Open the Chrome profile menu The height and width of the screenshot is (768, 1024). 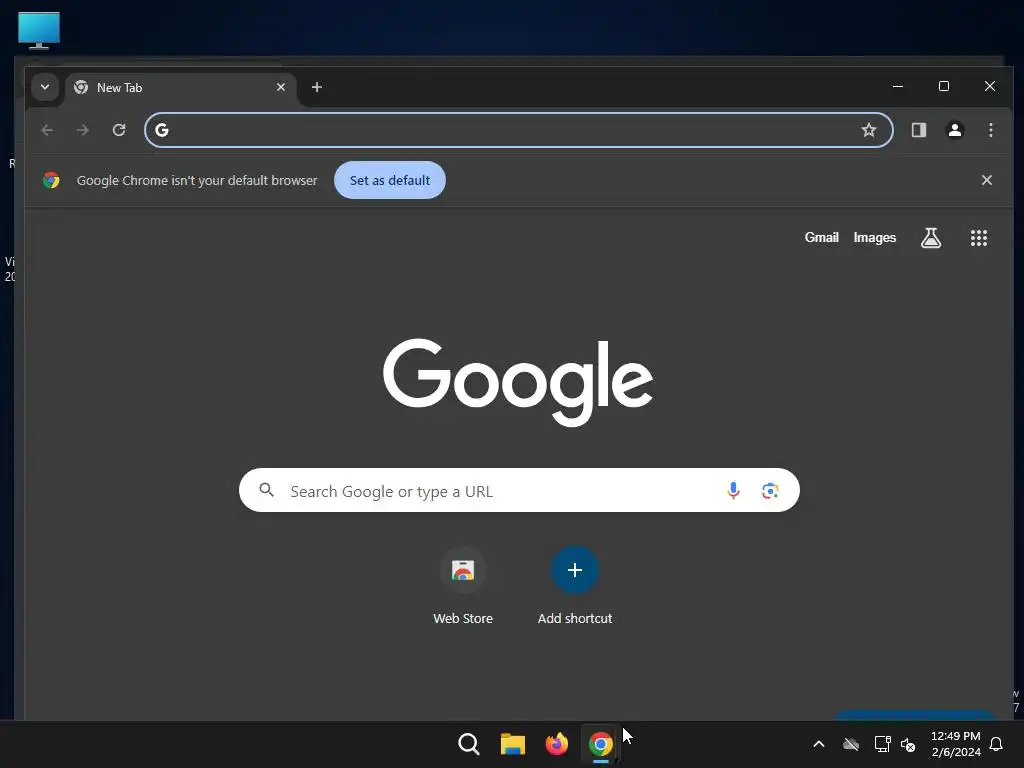955,130
